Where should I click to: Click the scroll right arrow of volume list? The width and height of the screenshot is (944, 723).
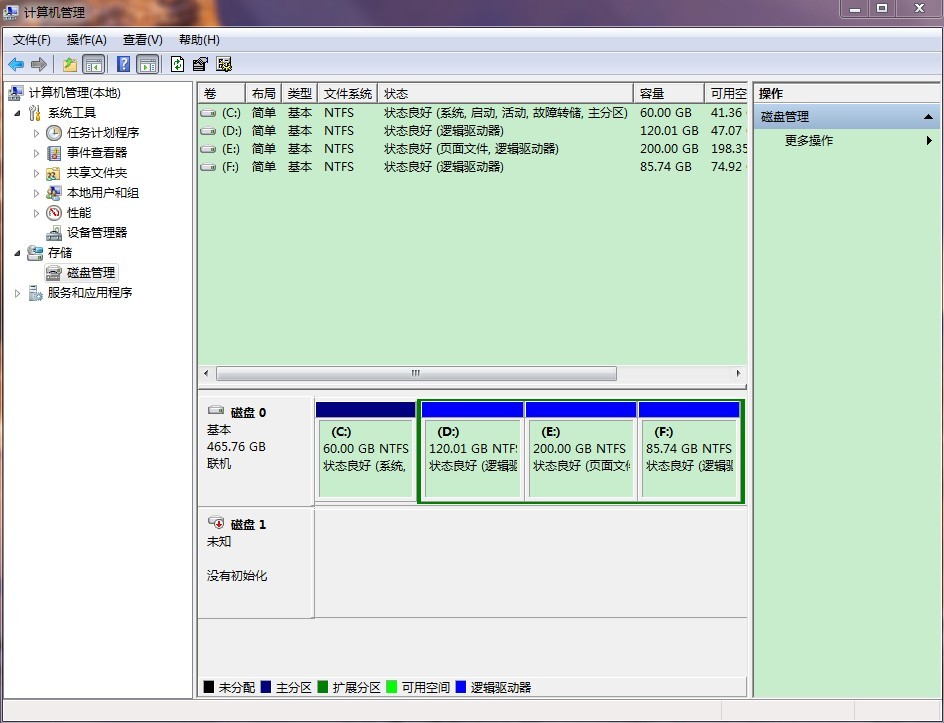(739, 373)
